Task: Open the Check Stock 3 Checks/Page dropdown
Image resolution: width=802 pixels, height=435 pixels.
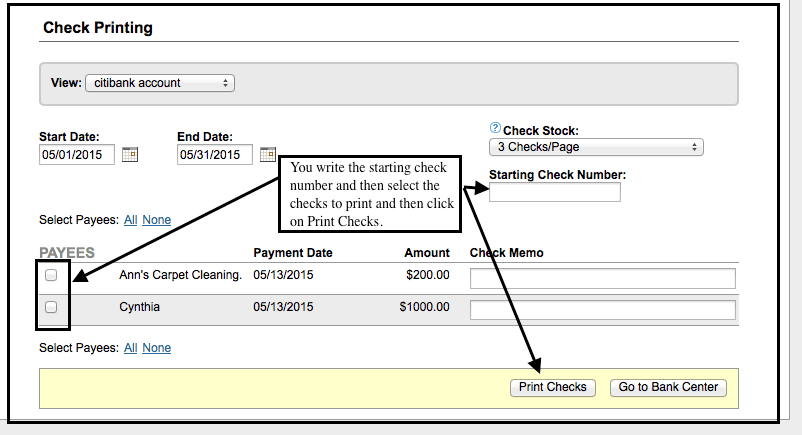Action: [596, 147]
